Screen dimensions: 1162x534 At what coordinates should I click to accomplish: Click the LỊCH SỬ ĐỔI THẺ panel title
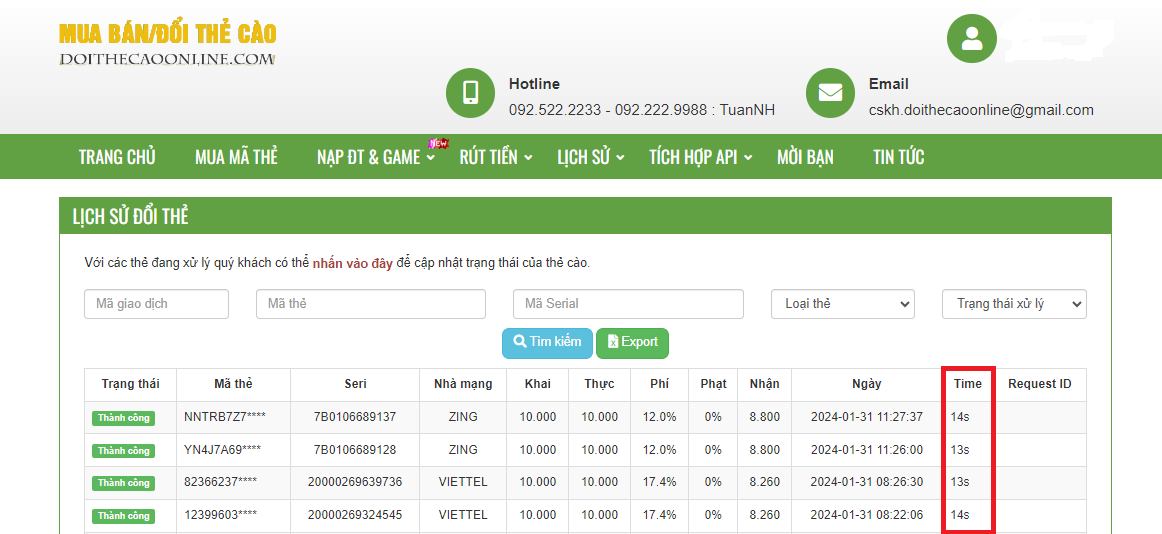(130, 216)
